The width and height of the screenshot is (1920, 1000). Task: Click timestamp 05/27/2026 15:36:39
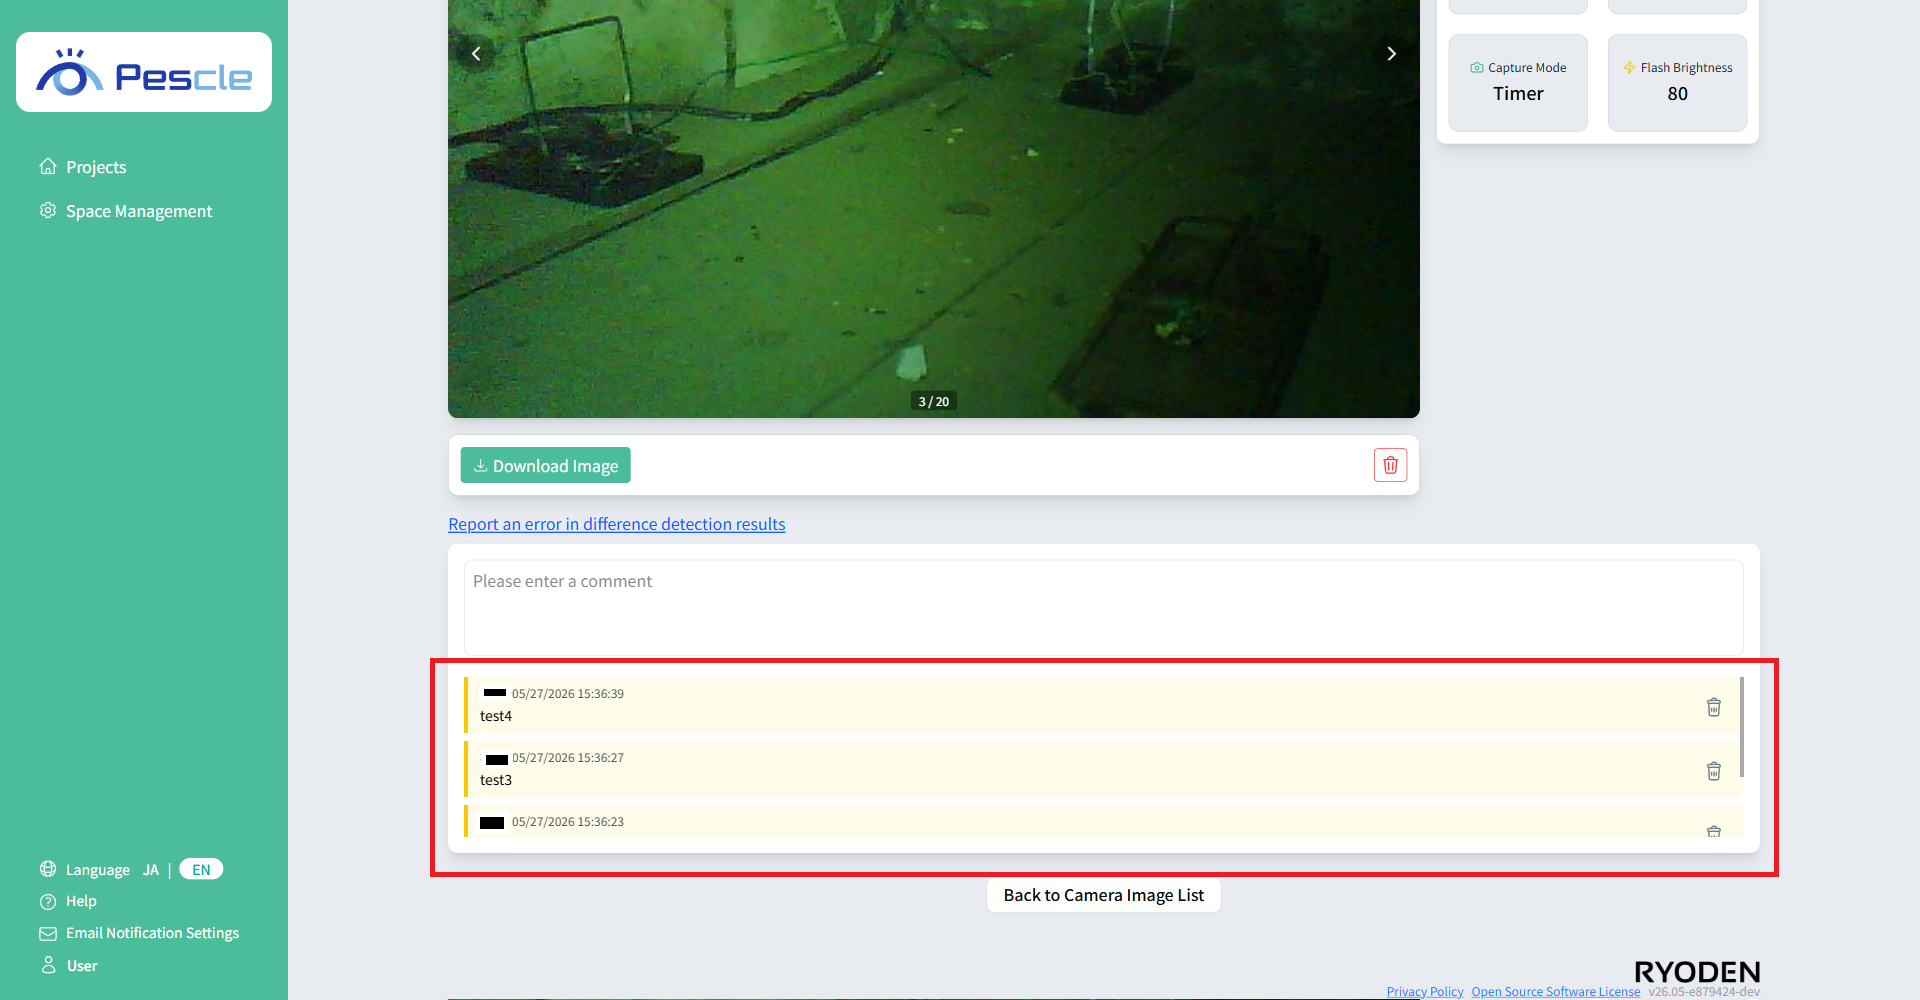tap(568, 694)
